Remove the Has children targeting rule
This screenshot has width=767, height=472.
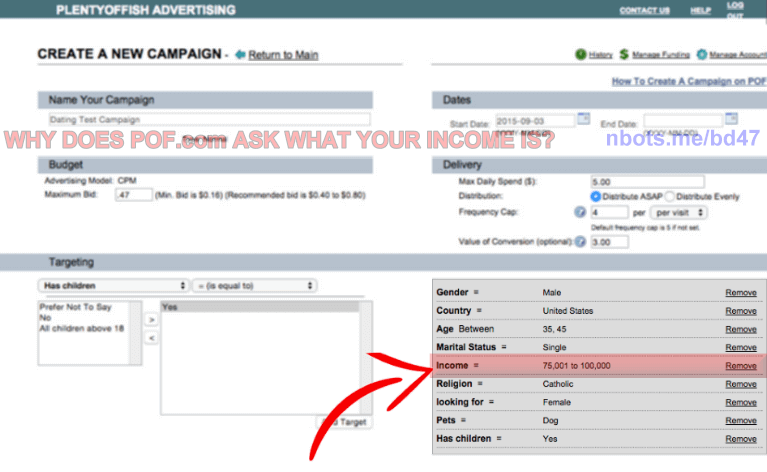[x=741, y=439]
